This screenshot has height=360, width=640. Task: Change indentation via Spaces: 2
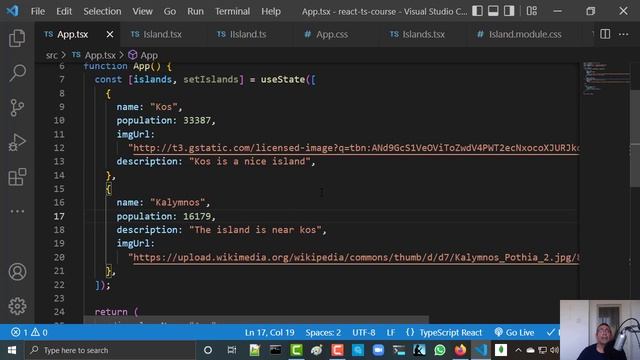(323, 332)
